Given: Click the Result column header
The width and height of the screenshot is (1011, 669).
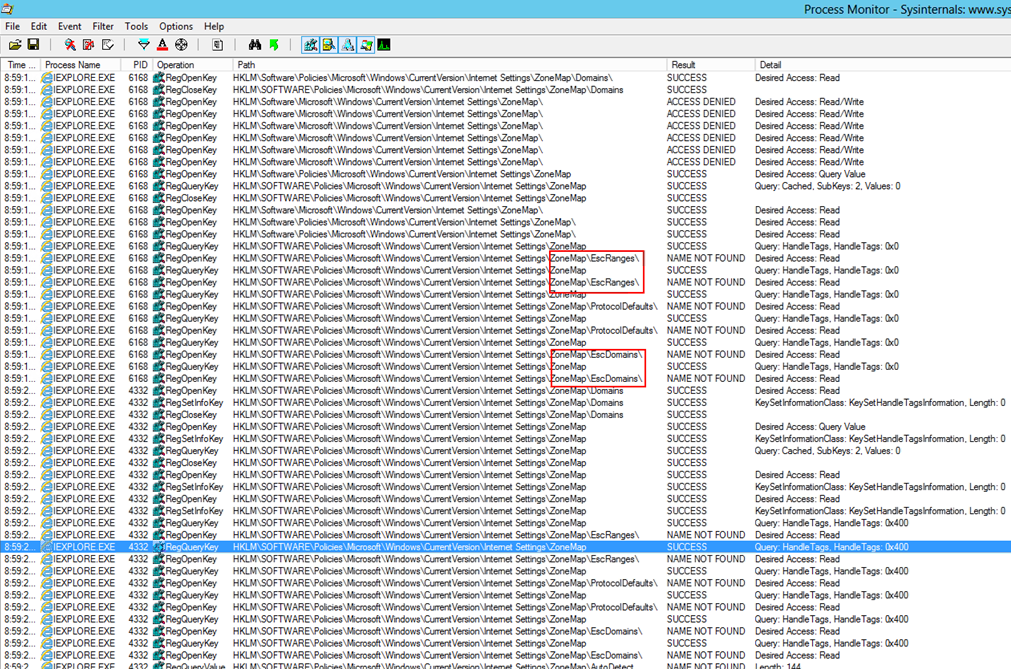Looking at the screenshot, I should pos(711,64).
